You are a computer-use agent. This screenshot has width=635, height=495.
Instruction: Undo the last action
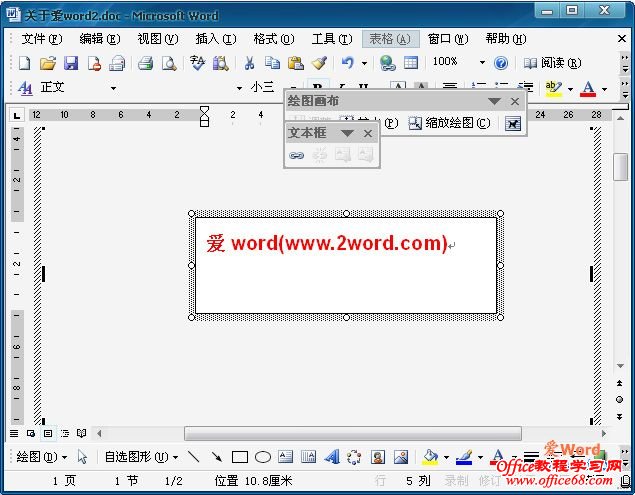point(347,63)
